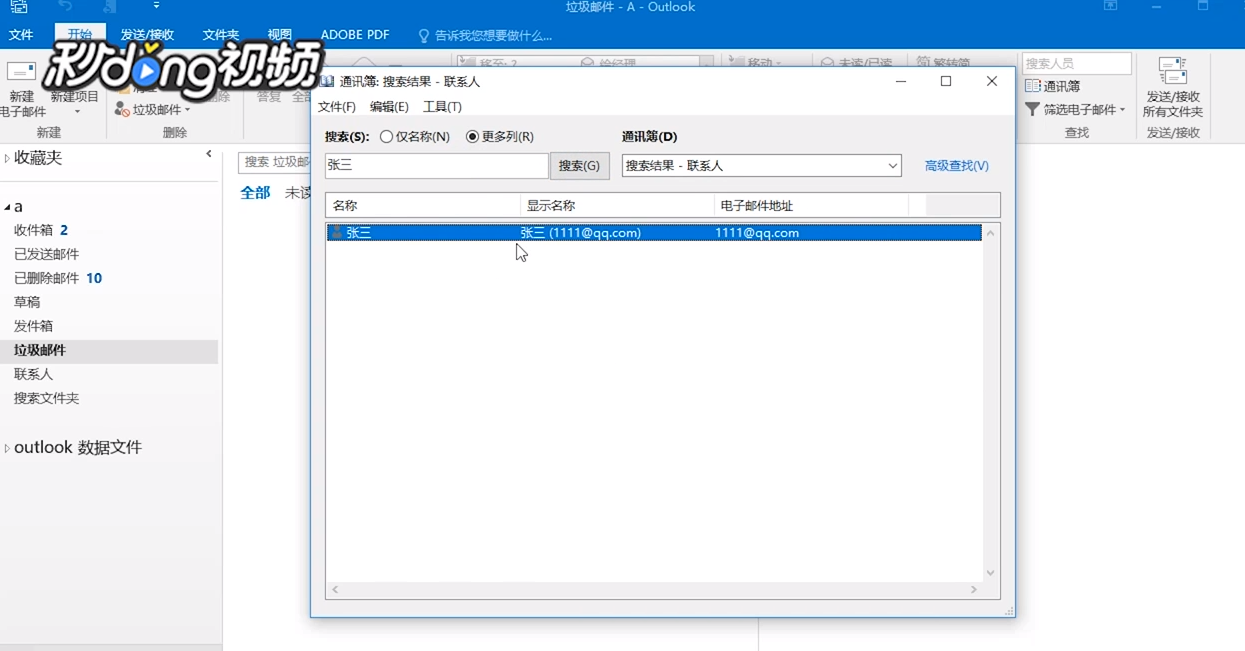Click the 新建项目 icon

click(x=74, y=96)
